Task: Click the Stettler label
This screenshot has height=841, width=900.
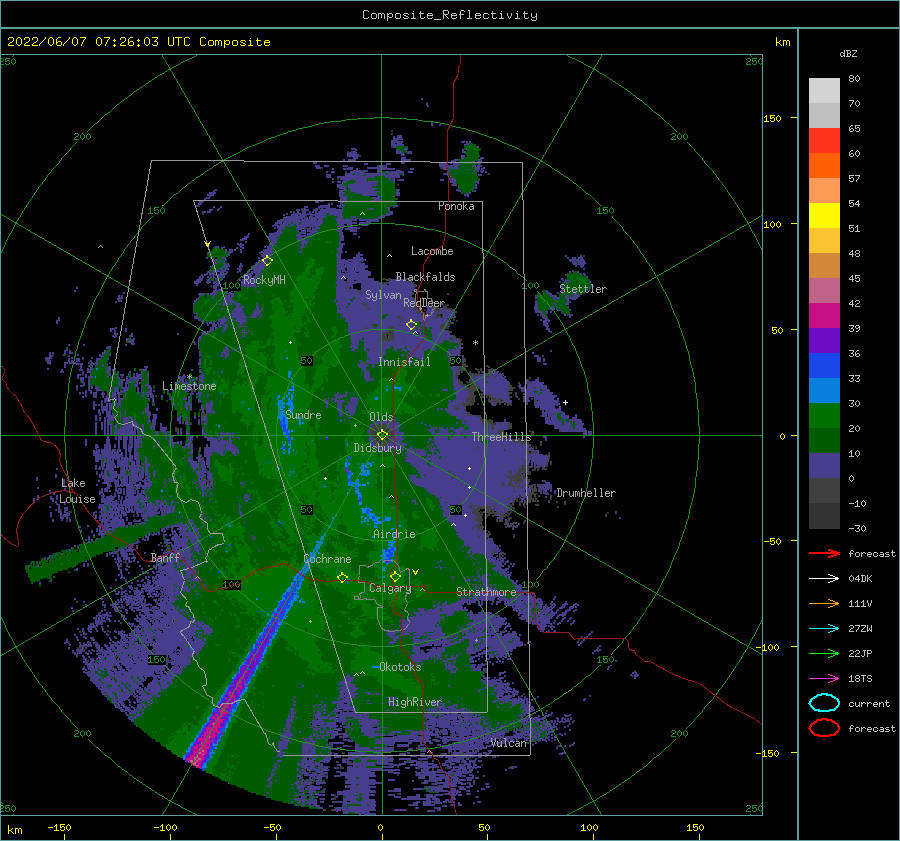Action: click(x=583, y=289)
